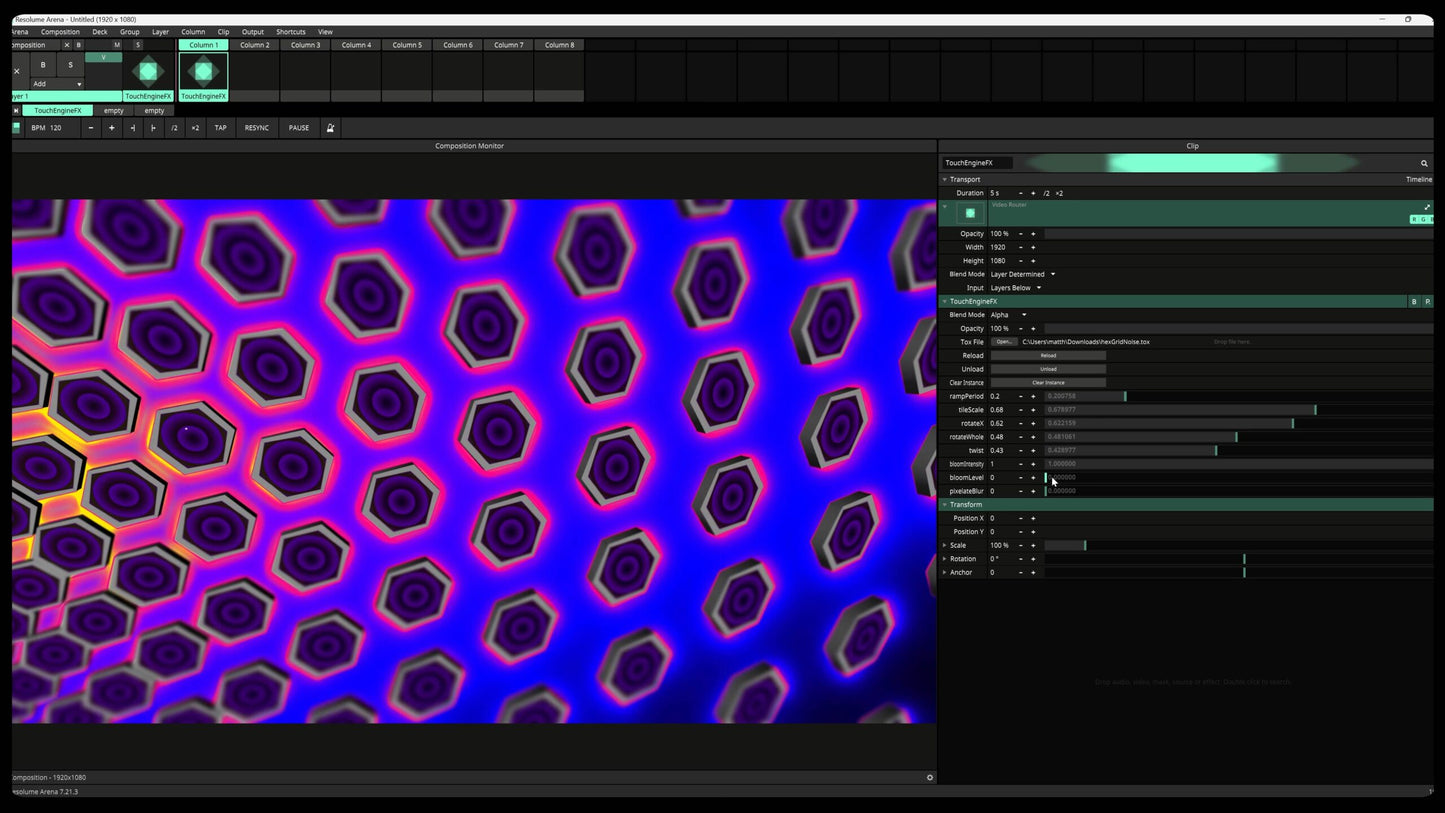Collapse the Transform section

click(944, 505)
